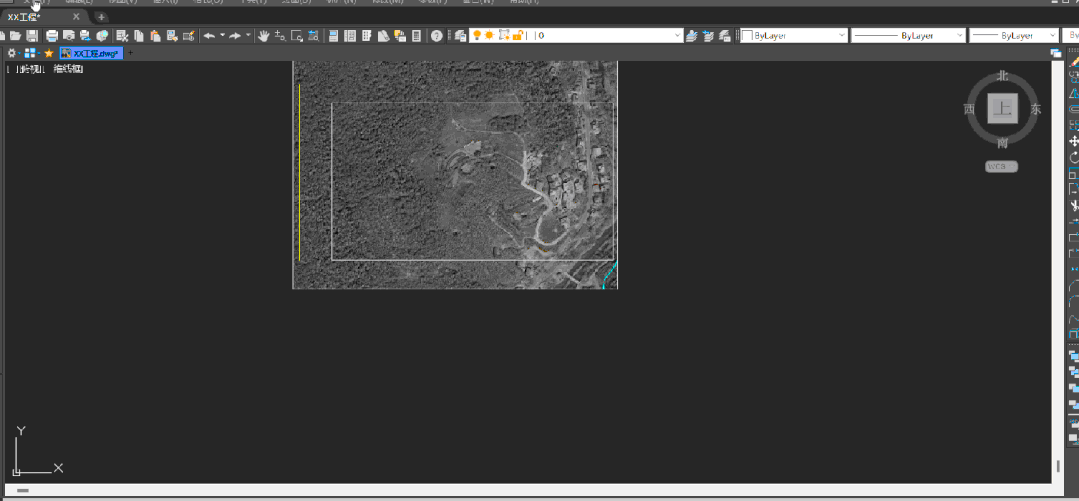Redo with the right arrow icon
1079x501 pixels.
point(235,36)
